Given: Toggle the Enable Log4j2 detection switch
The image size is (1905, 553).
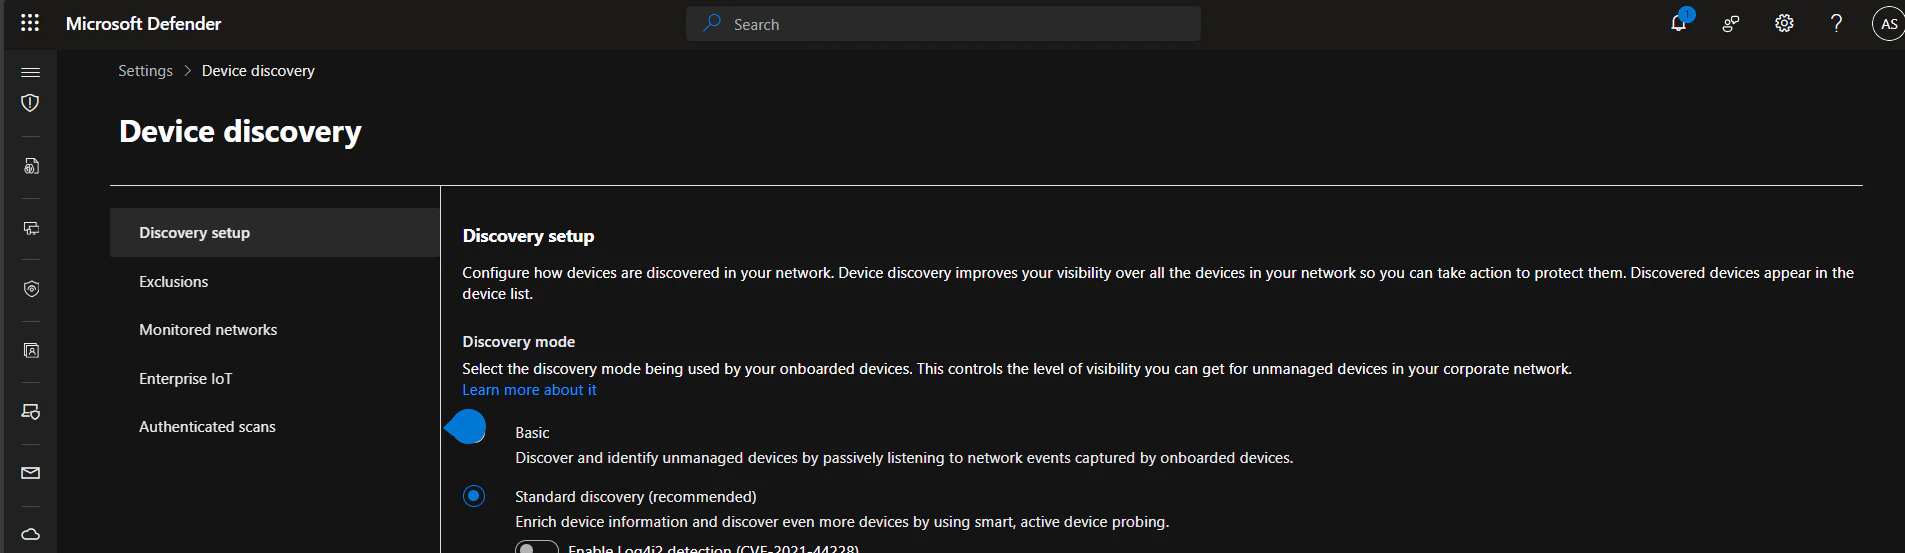Looking at the screenshot, I should coord(536,547).
